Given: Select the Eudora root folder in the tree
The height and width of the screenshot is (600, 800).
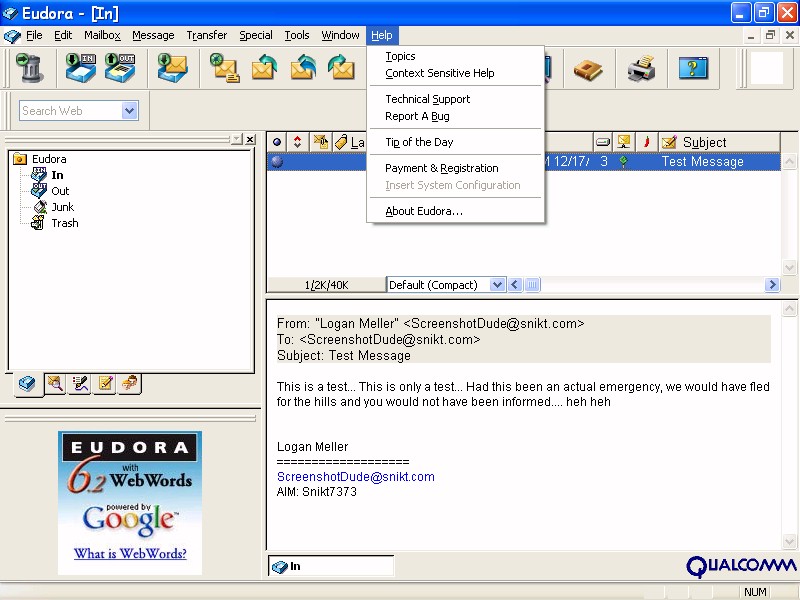Looking at the screenshot, I should click(x=49, y=159).
